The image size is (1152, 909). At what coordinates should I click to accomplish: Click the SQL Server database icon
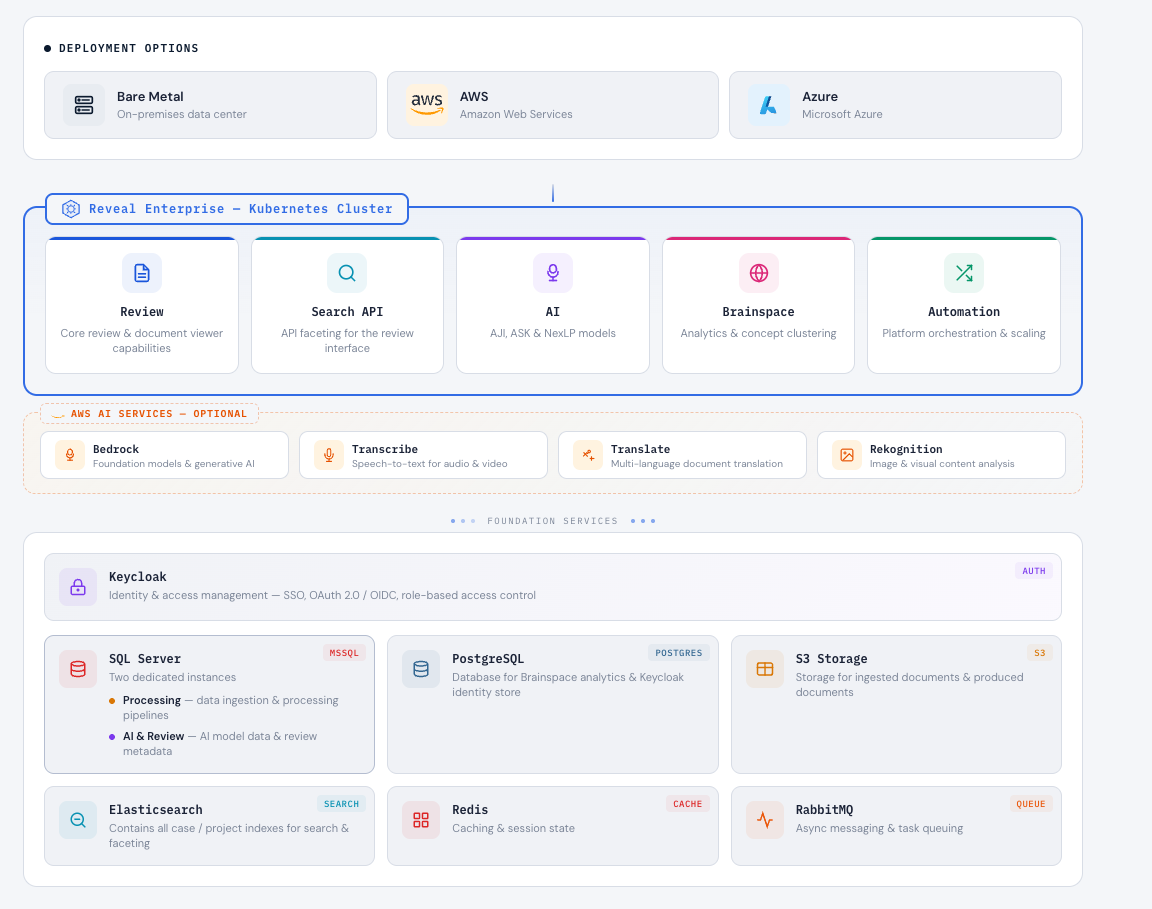coord(78,669)
